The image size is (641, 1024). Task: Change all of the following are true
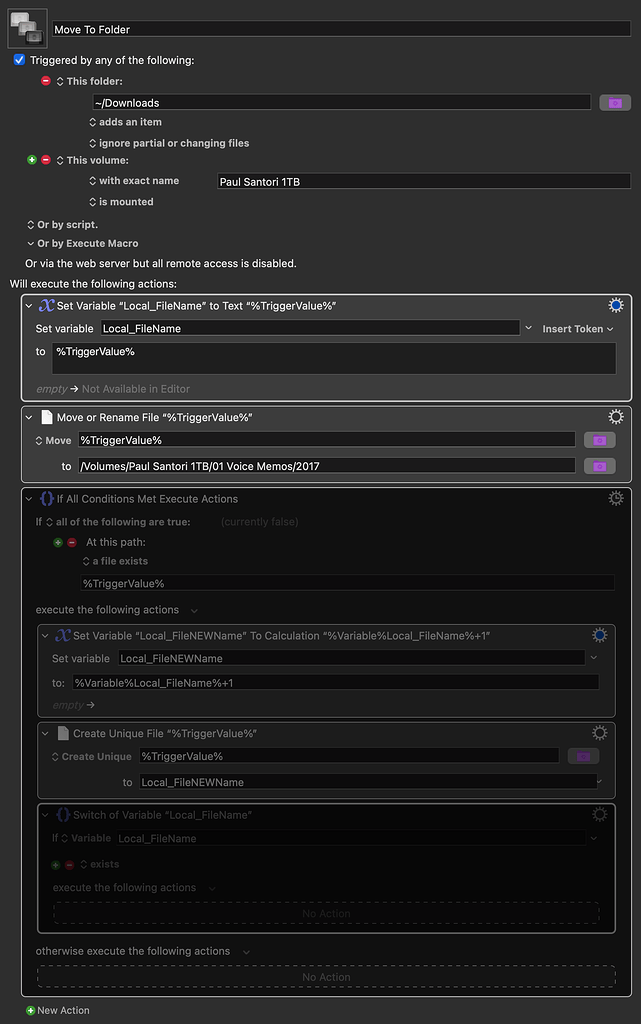[118, 522]
